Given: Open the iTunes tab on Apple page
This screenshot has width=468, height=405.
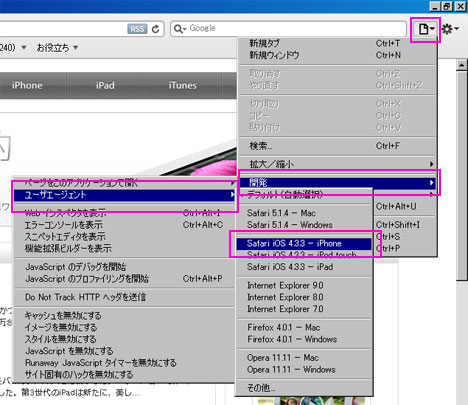Looking at the screenshot, I should pyautogui.click(x=183, y=85).
